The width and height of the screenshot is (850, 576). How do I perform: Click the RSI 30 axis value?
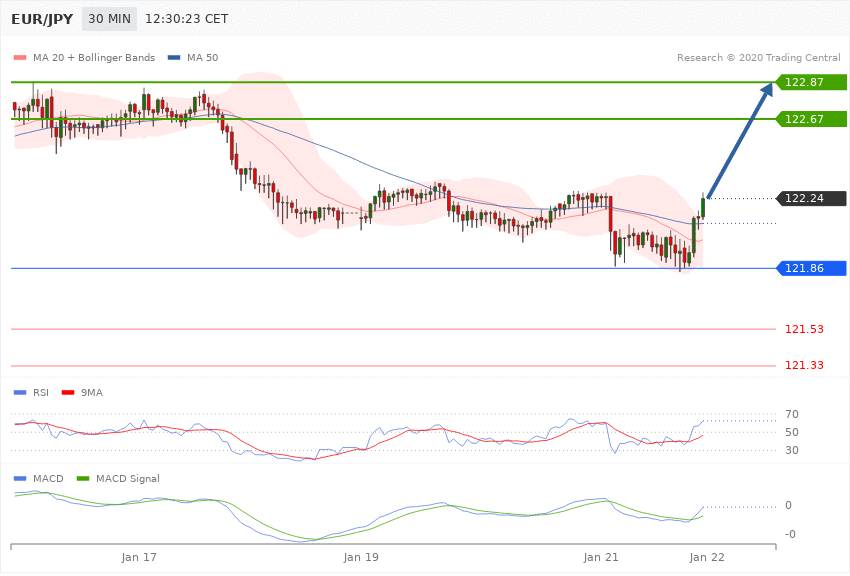pos(791,450)
